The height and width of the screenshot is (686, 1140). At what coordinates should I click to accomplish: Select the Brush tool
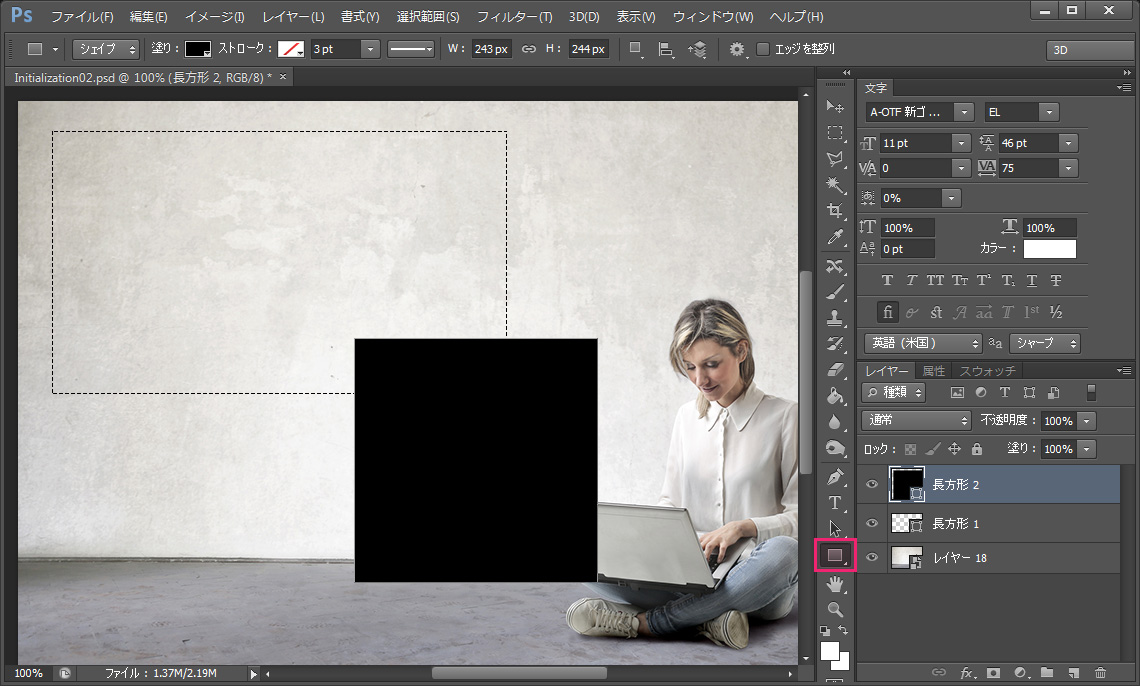coord(836,290)
